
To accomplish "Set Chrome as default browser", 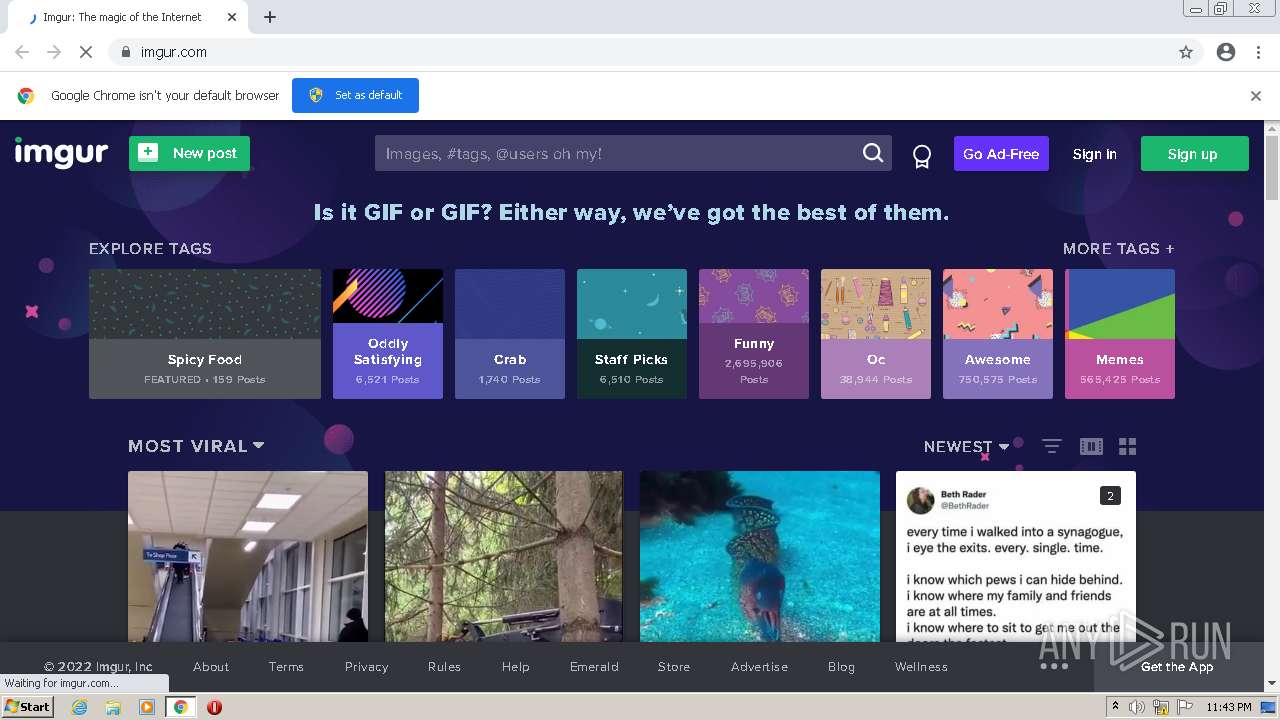I will (x=355, y=95).
